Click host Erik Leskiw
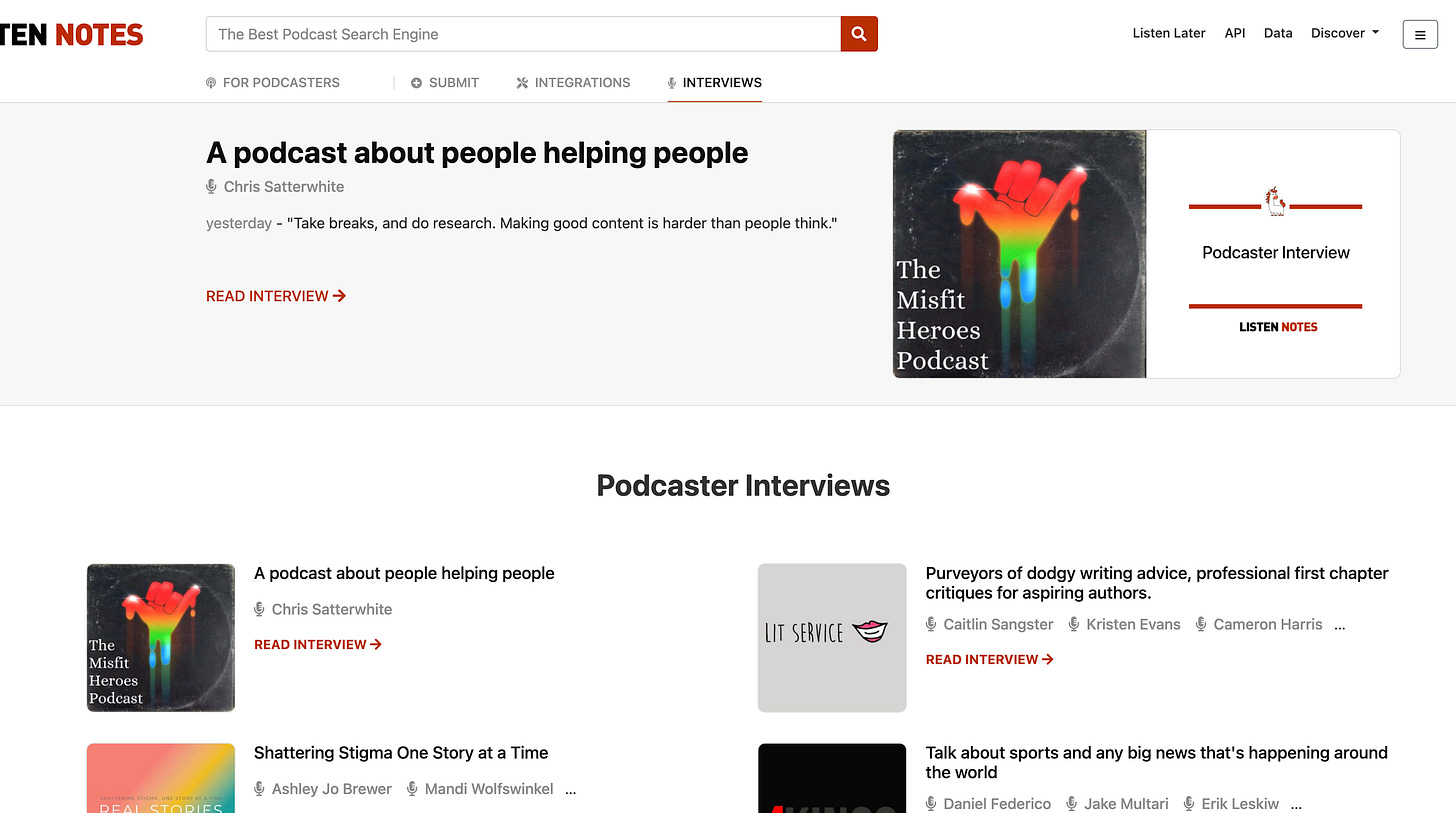The height and width of the screenshot is (813, 1456). click(x=1239, y=804)
